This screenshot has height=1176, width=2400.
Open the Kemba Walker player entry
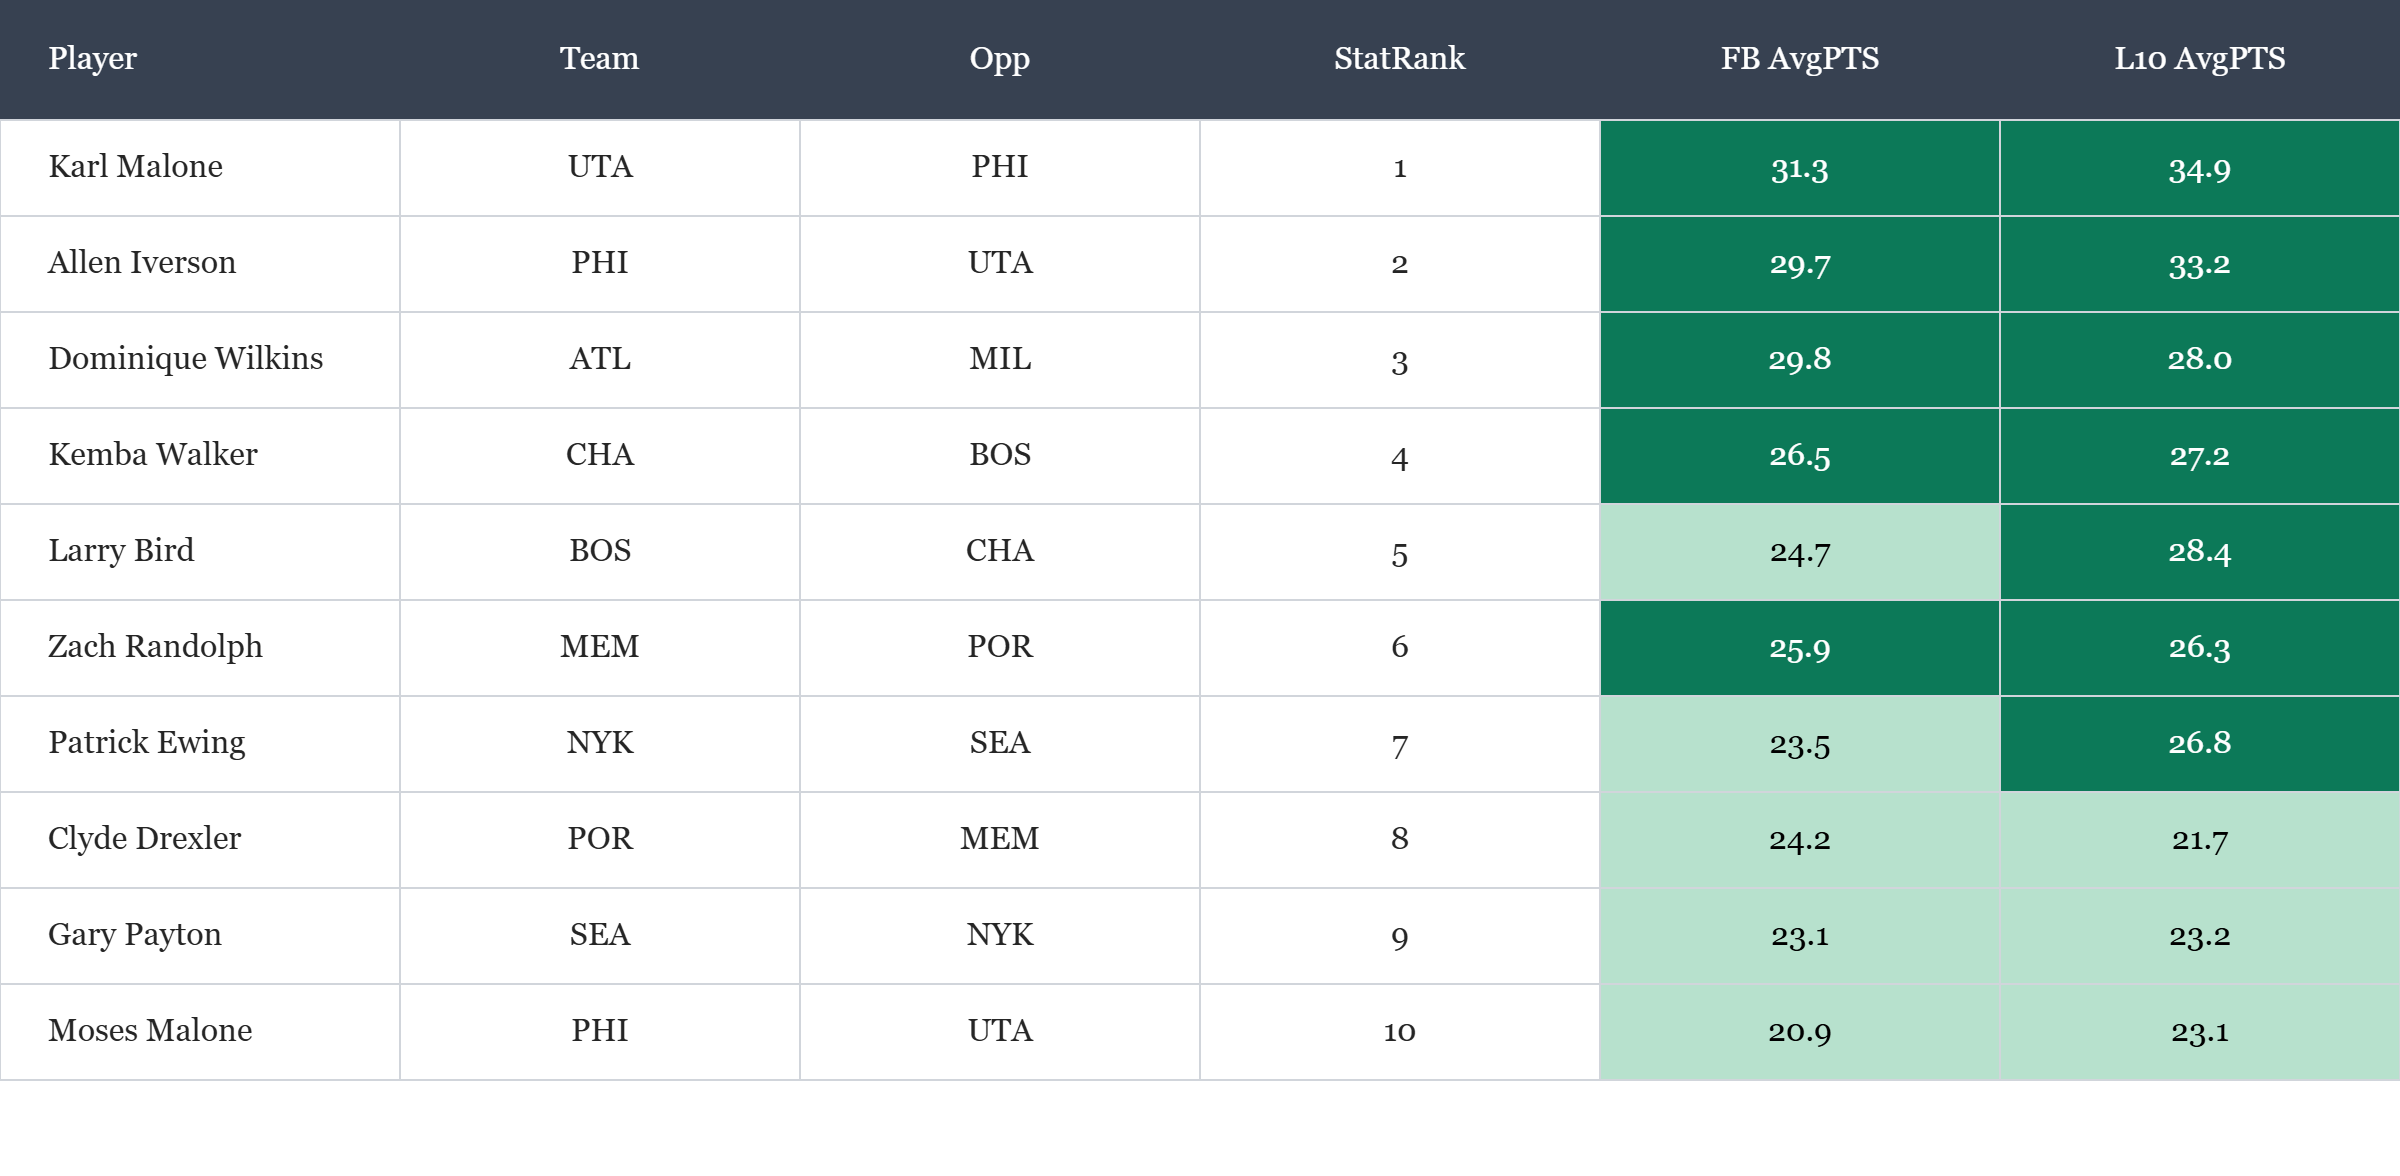153,455
